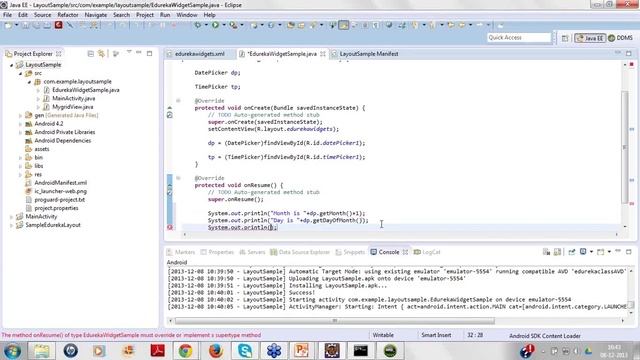
Task: Click the Quick Access search field
Action: tap(519, 38)
